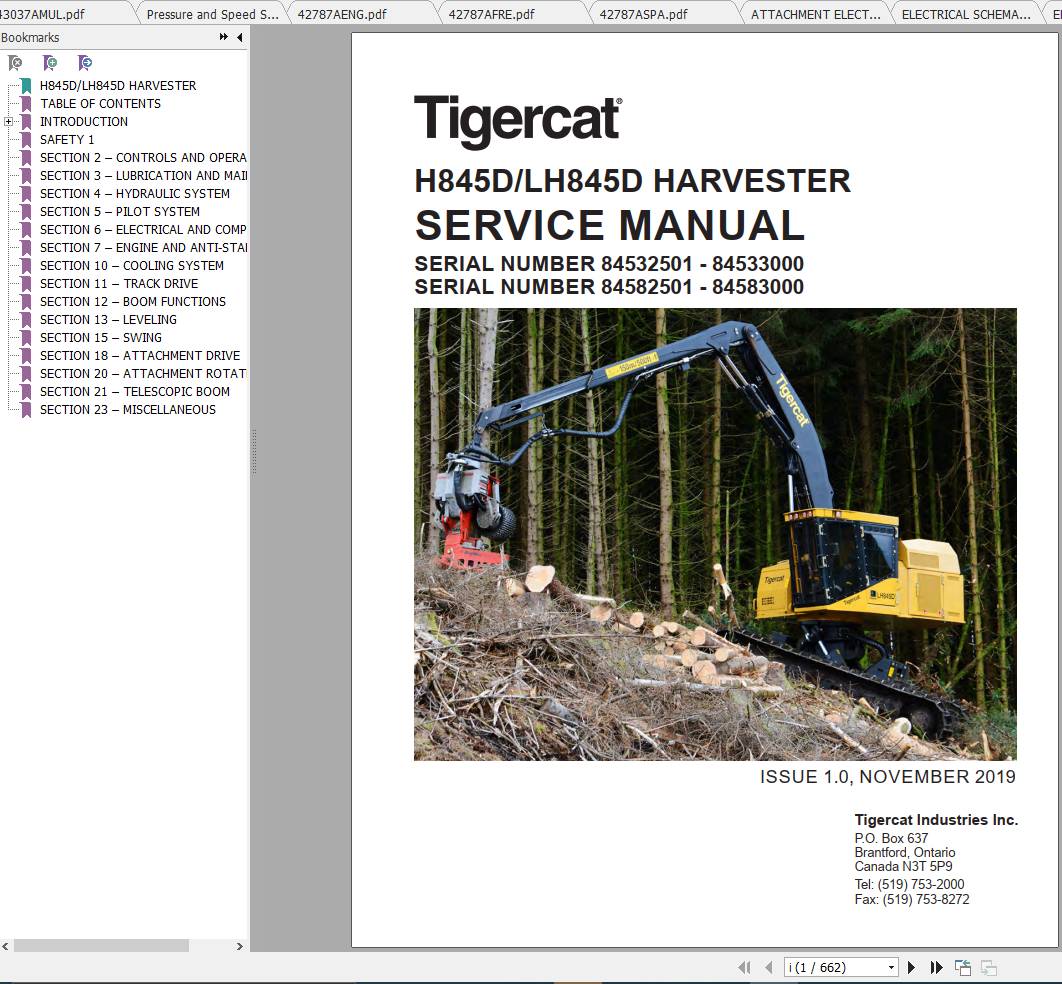This screenshot has width=1062, height=984.
Task: Expand the INTRODUCTION bookmark
Action: (x=10, y=121)
